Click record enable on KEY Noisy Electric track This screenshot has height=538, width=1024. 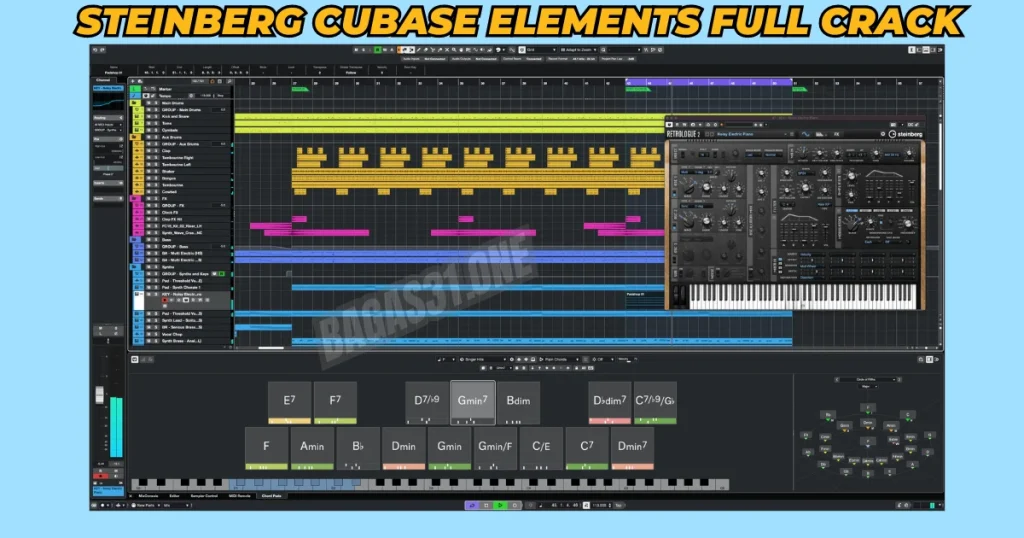(x=165, y=300)
